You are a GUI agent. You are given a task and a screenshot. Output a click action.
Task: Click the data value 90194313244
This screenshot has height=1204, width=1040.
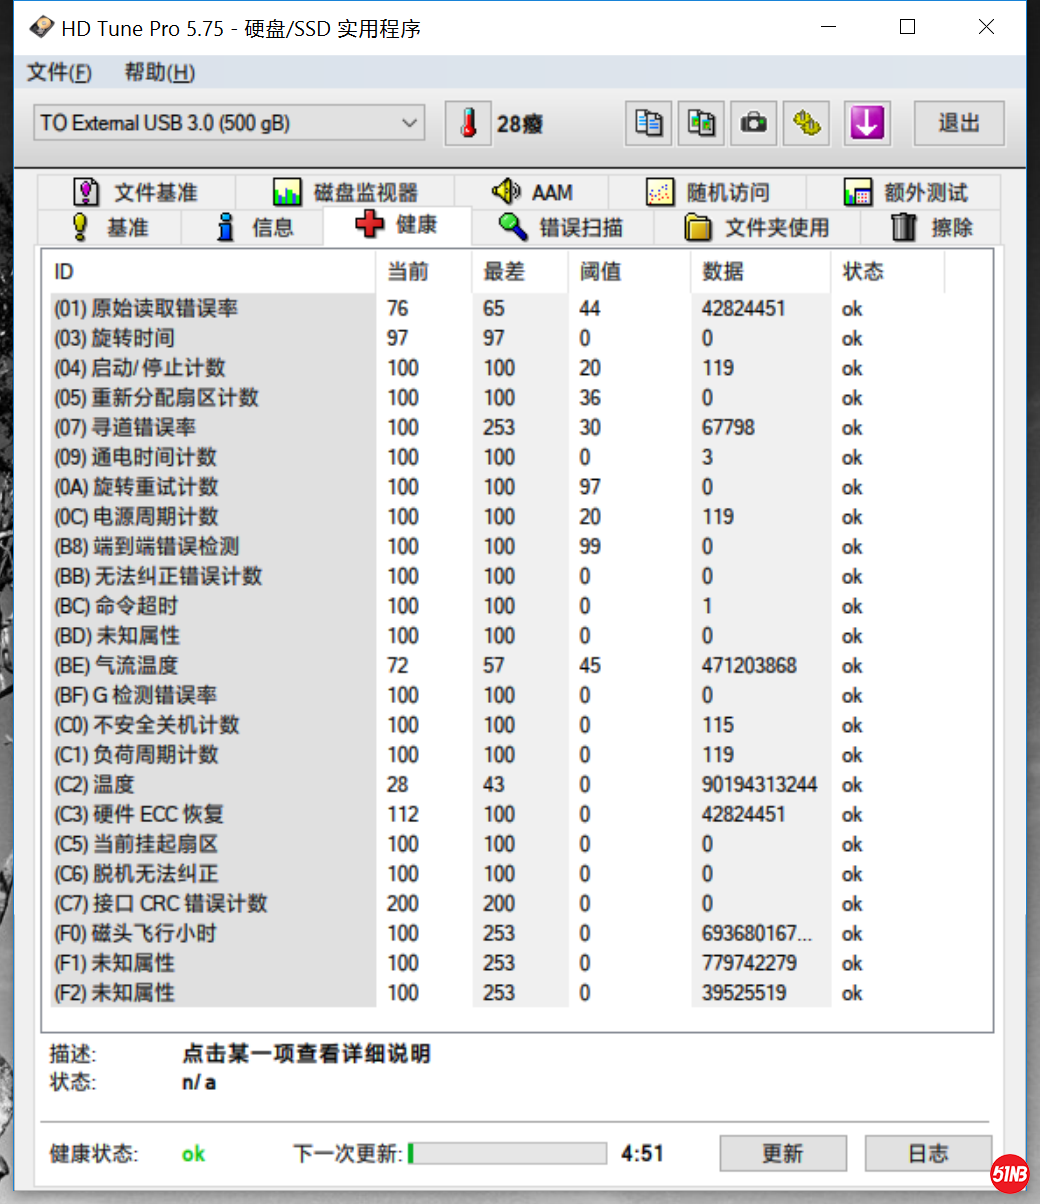tap(759, 784)
